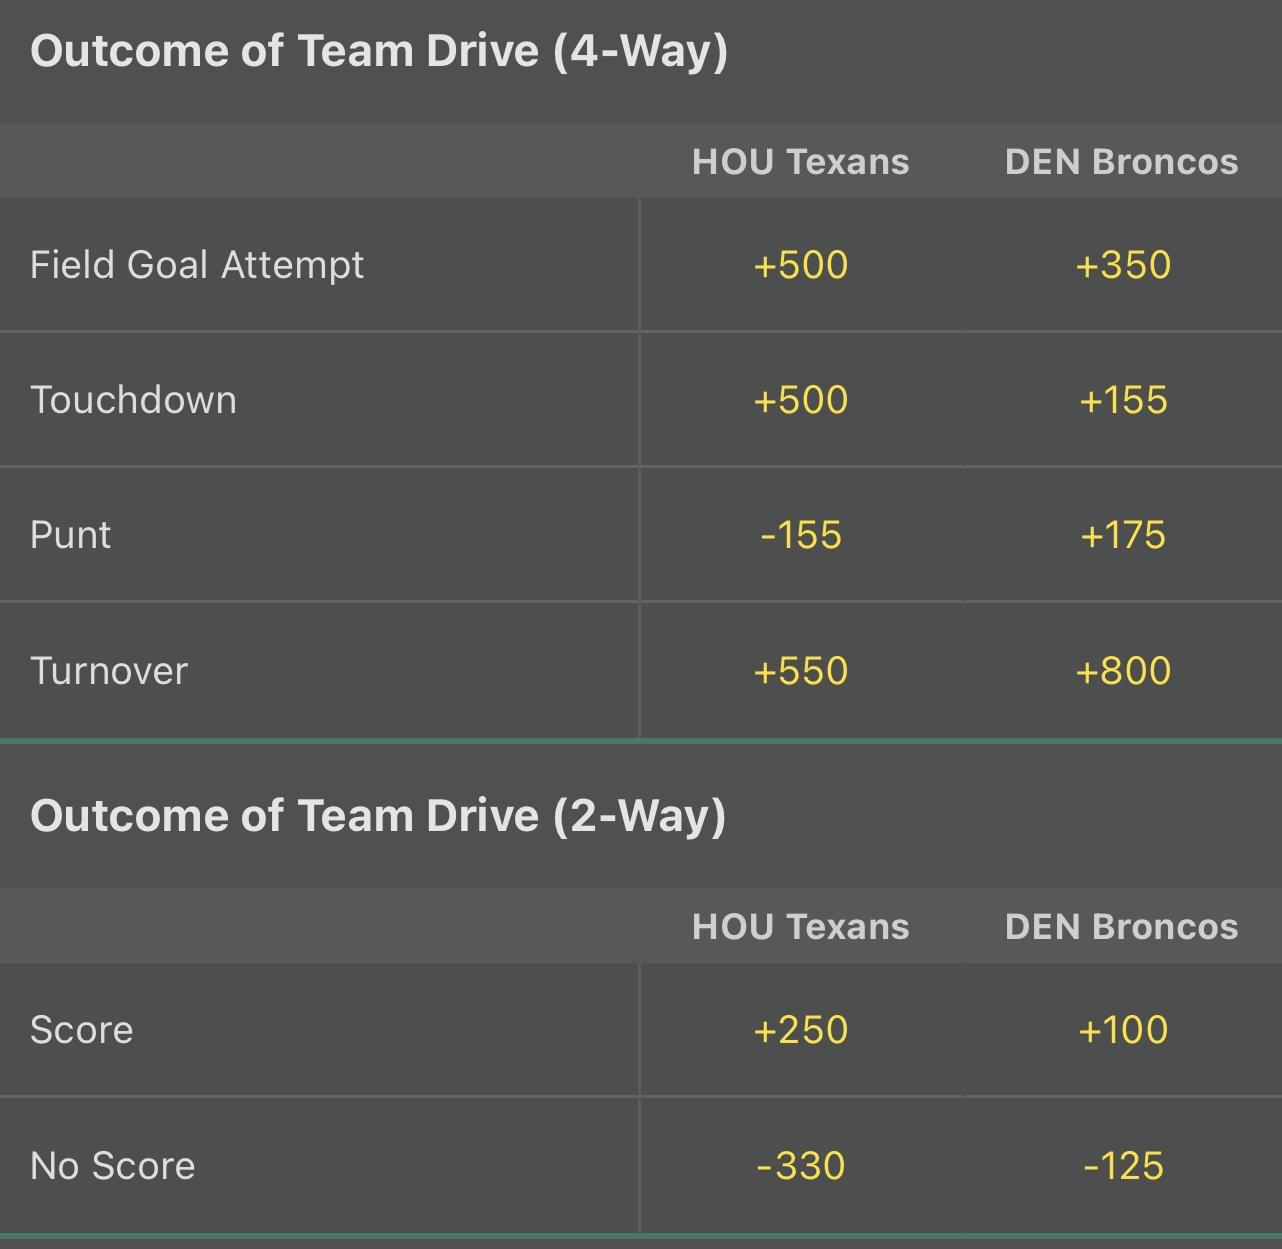Select Texans Field Goal Attempt +500 odds

pos(800,265)
